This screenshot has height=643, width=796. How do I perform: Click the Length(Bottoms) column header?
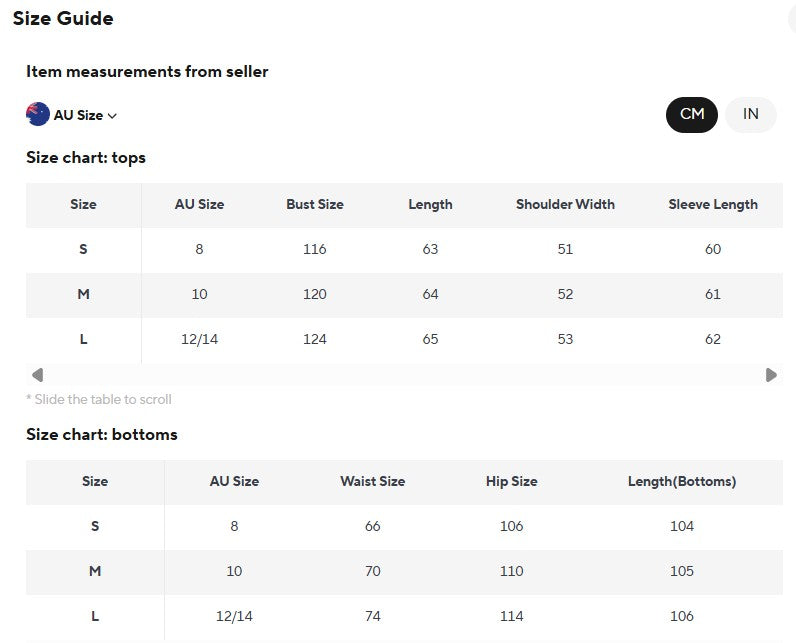click(682, 482)
